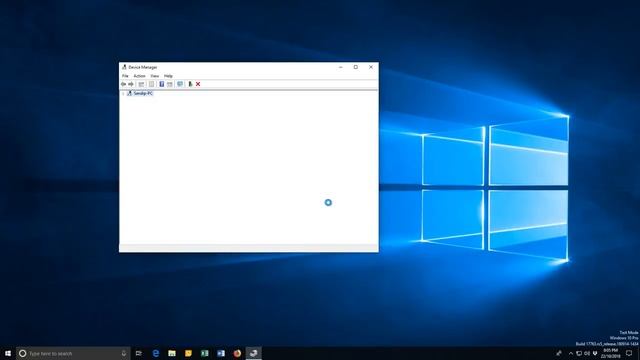Click the shield security icon in tray
The width and height of the screenshot is (640, 360).
click(x=595, y=353)
